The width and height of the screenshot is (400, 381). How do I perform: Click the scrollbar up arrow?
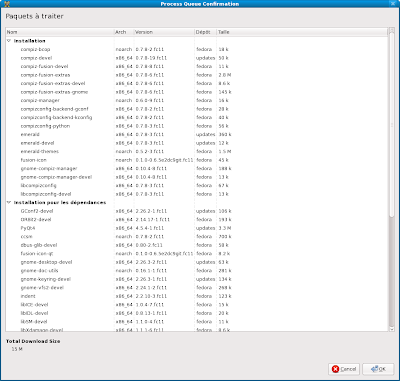coord(392,31)
